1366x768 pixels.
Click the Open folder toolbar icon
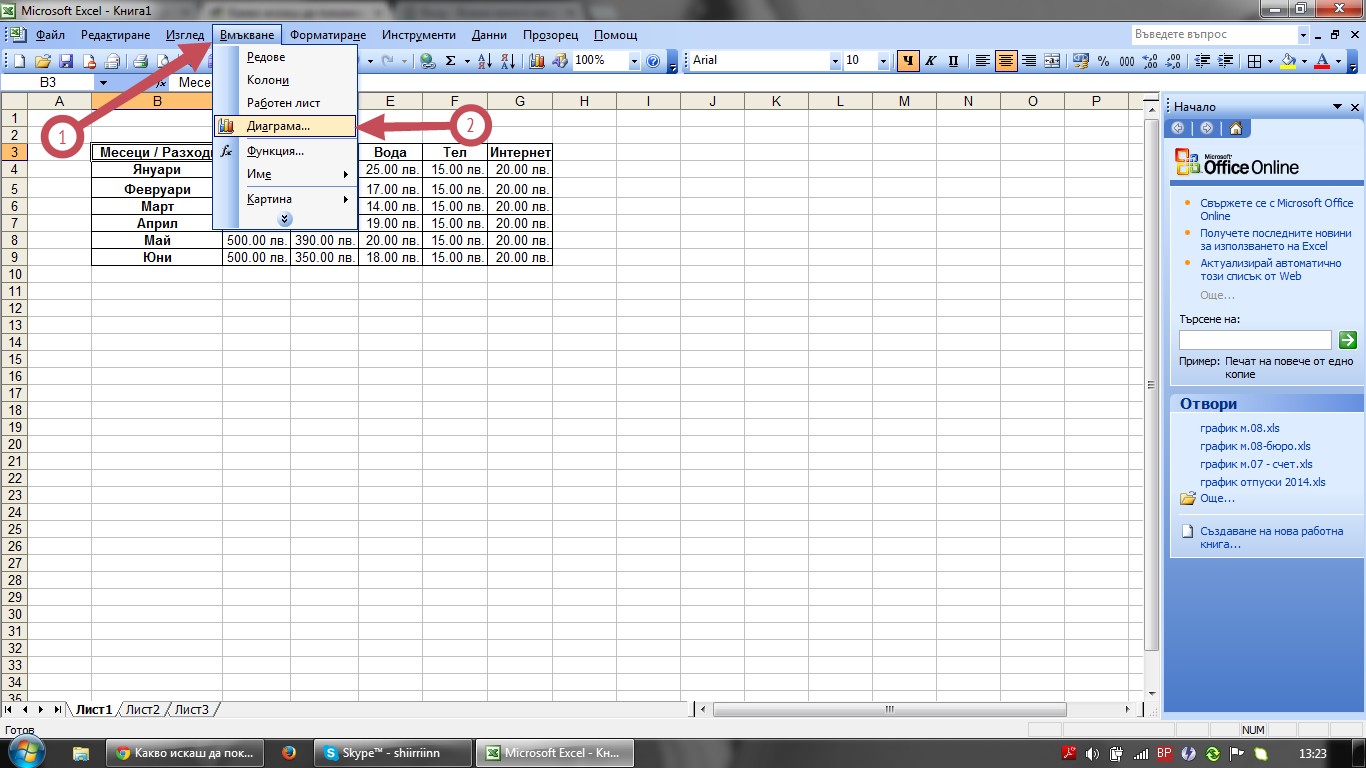point(43,61)
